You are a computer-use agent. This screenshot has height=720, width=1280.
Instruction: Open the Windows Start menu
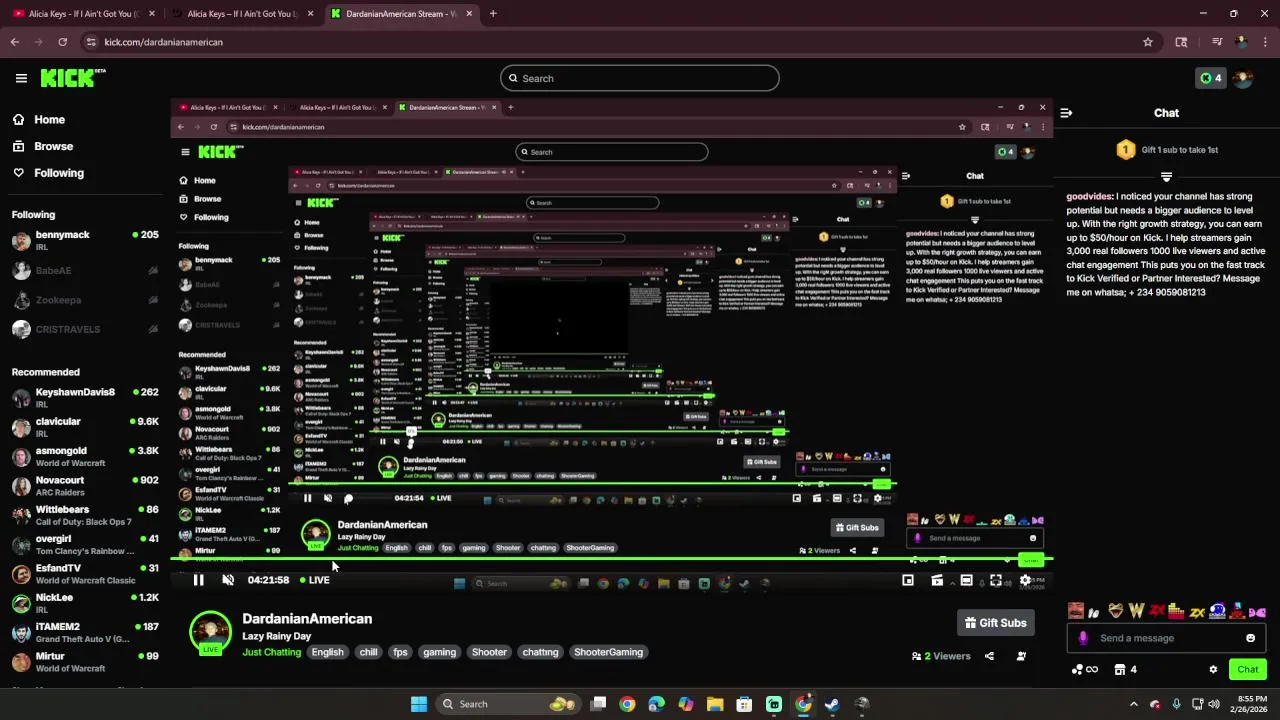point(419,704)
